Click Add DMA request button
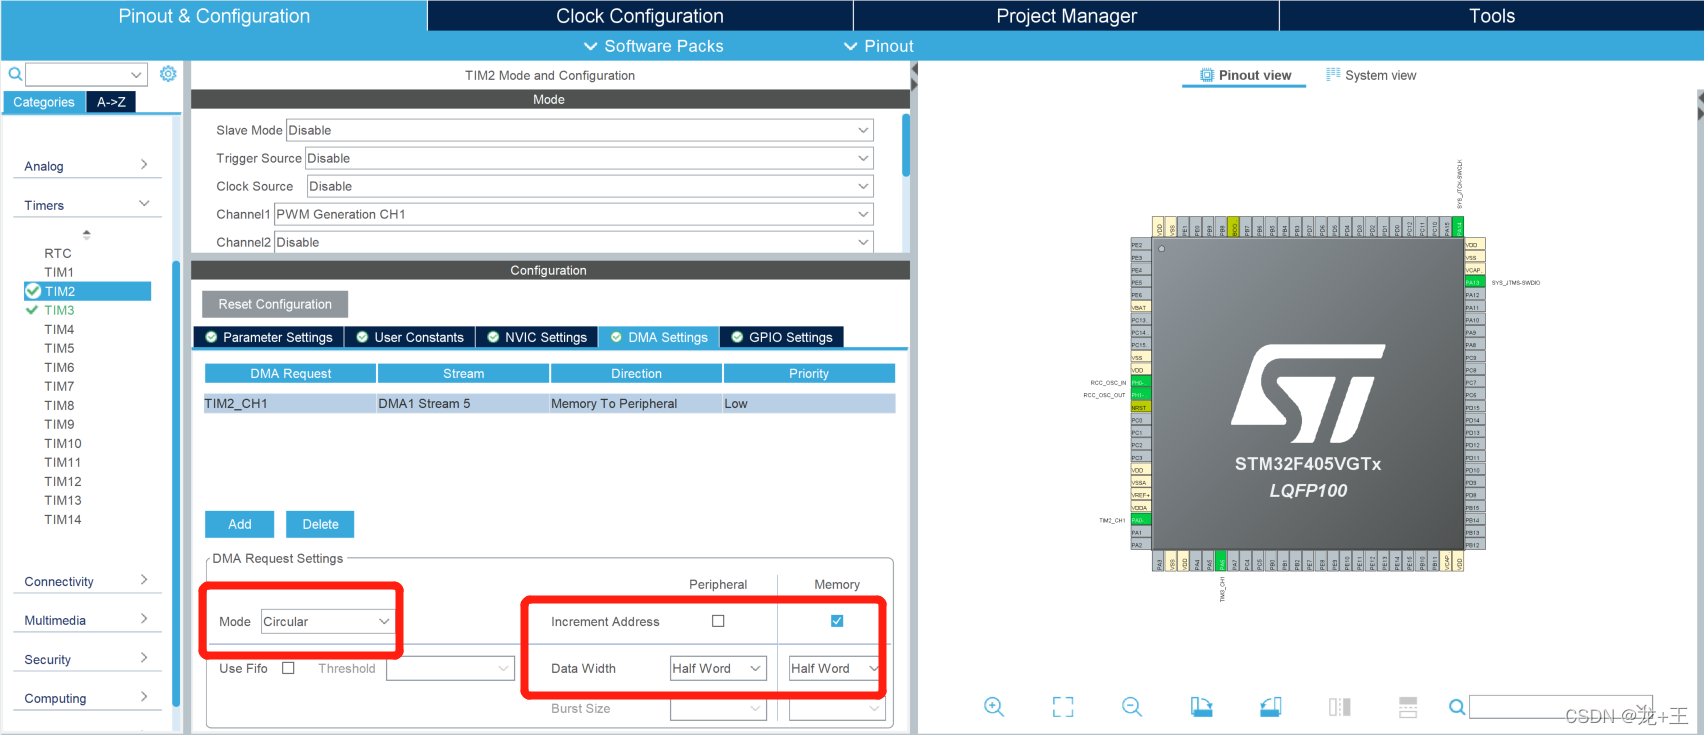 240,524
